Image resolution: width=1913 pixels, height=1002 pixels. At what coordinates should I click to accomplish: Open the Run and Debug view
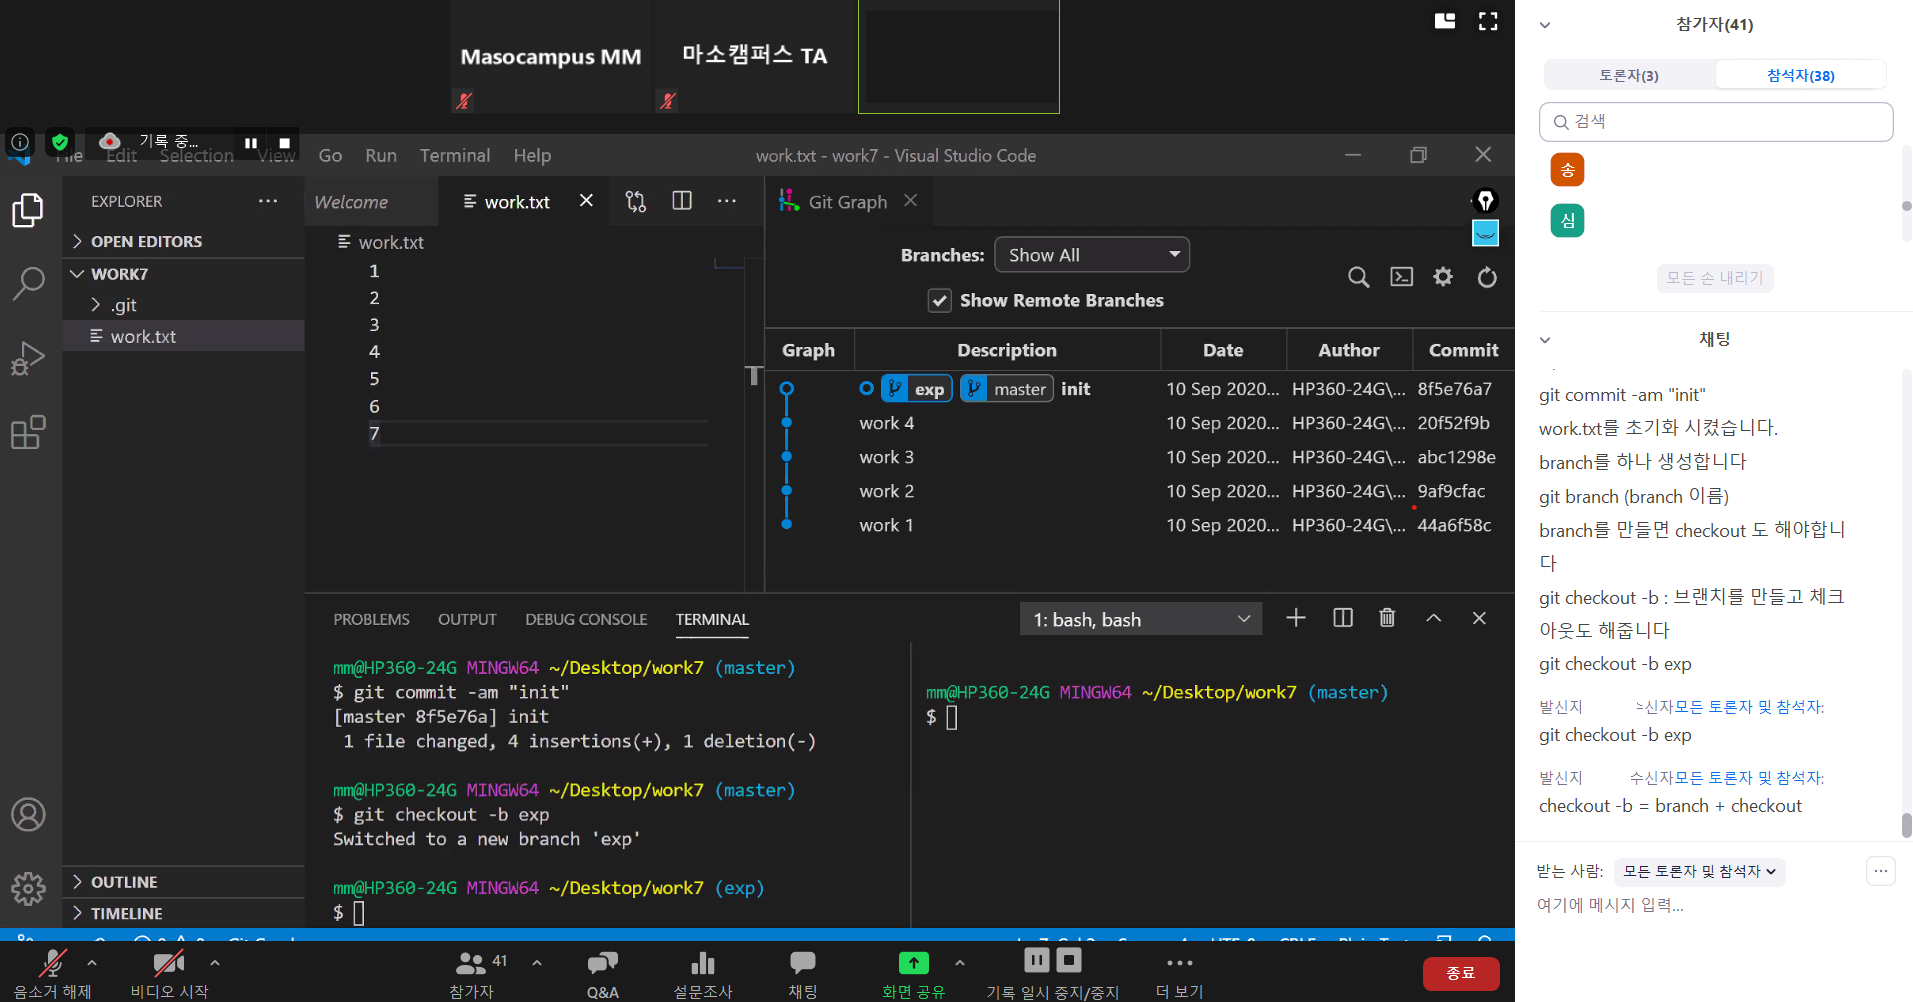coord(28,358)
